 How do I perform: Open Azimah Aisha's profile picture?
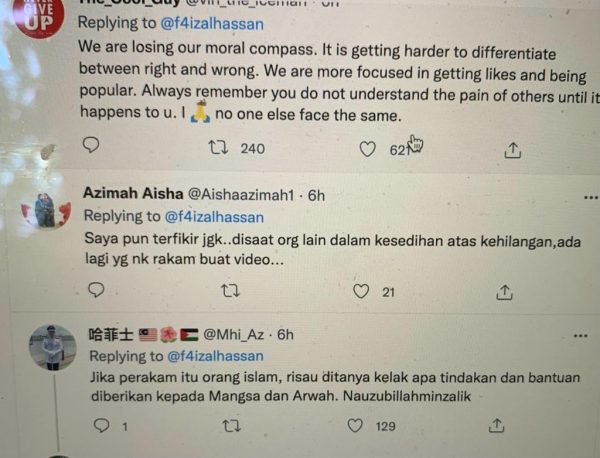(47, 209)
